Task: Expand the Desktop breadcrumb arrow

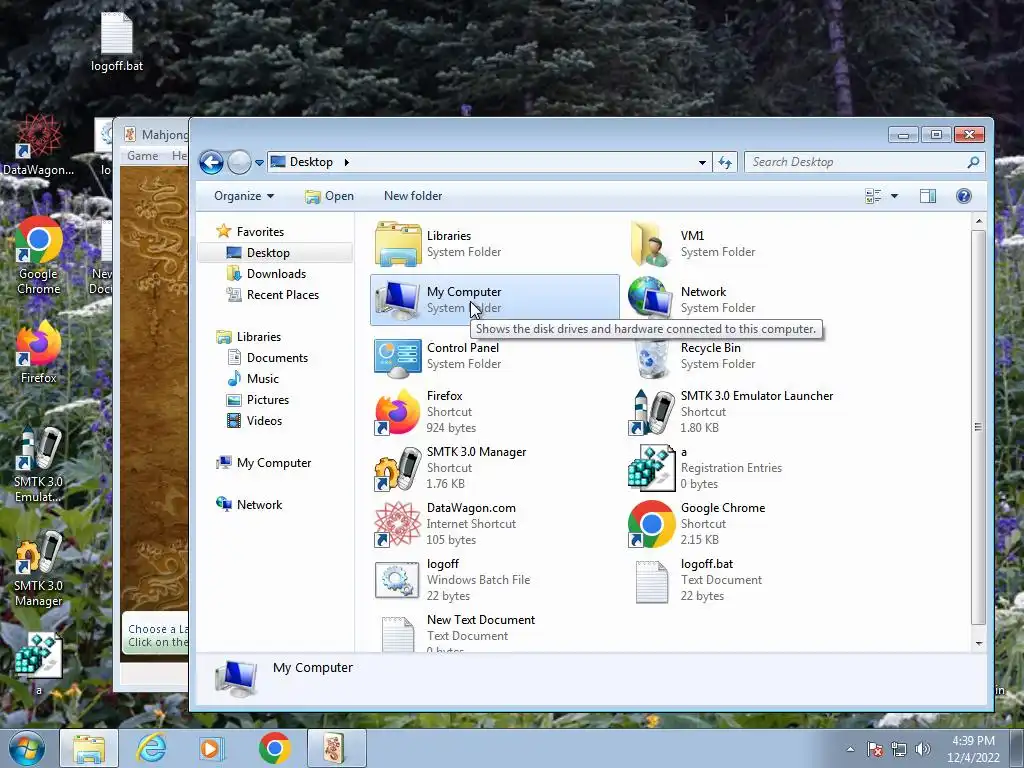Action: click(x=346, y=162)
